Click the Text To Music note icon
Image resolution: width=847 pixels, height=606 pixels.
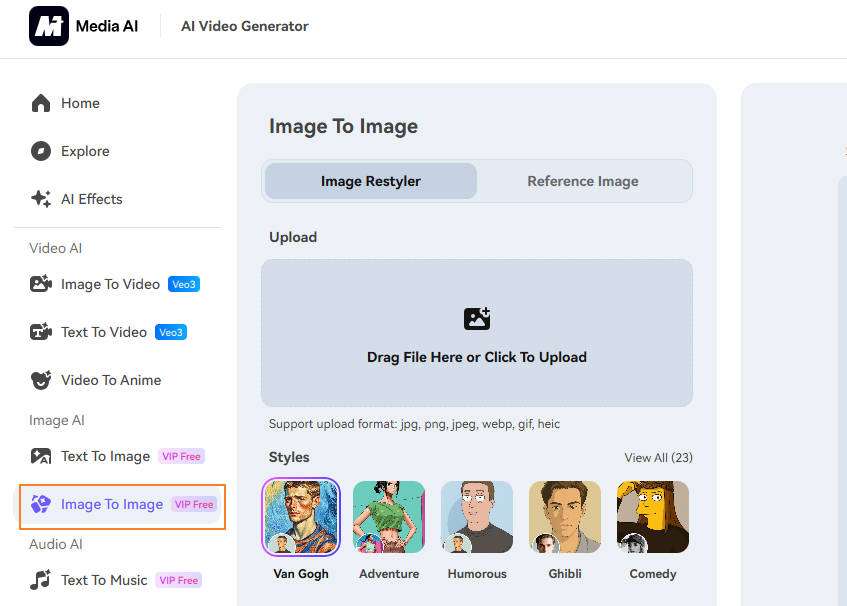tap(41, 580)
